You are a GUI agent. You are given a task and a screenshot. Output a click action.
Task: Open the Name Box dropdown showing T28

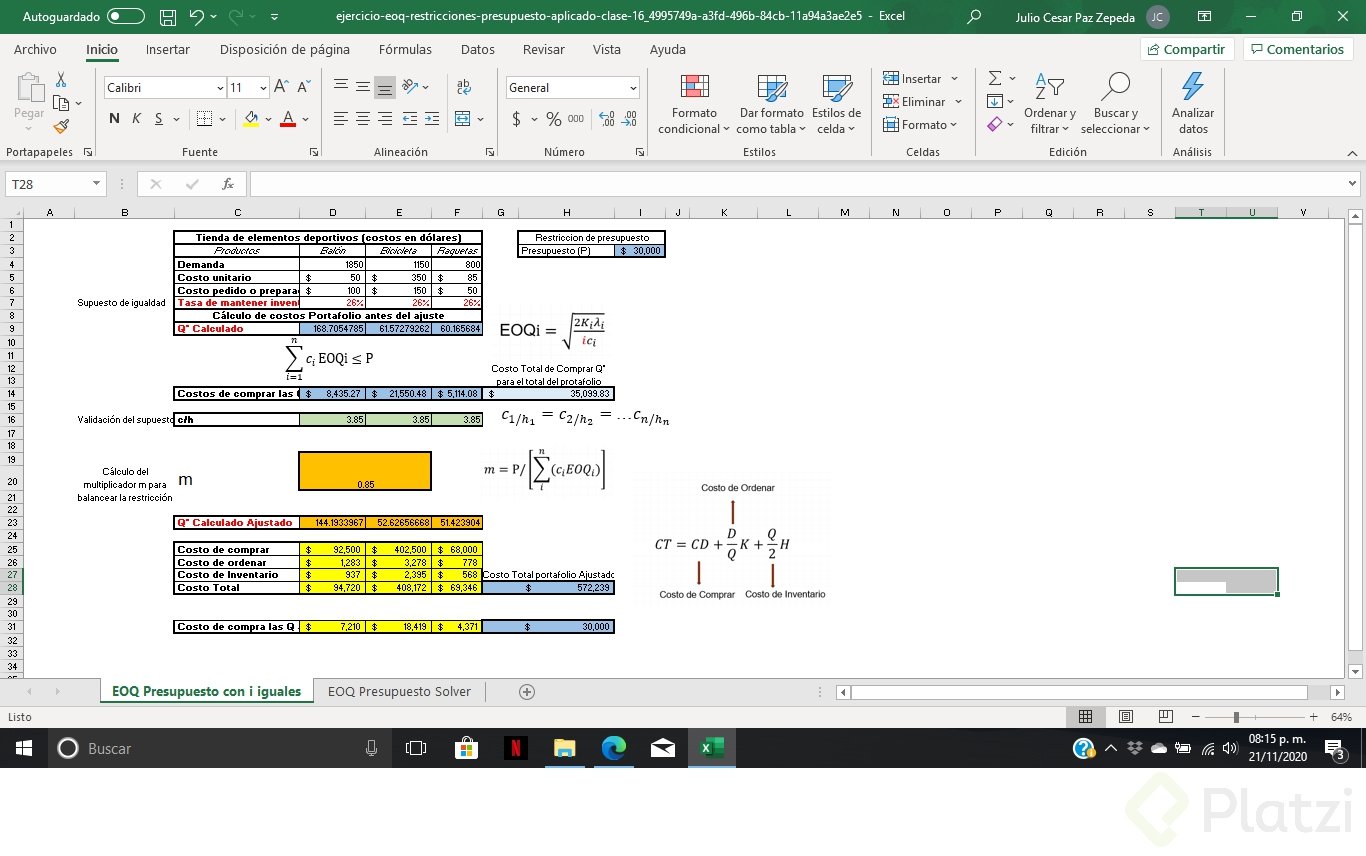[x=95, y=184]
